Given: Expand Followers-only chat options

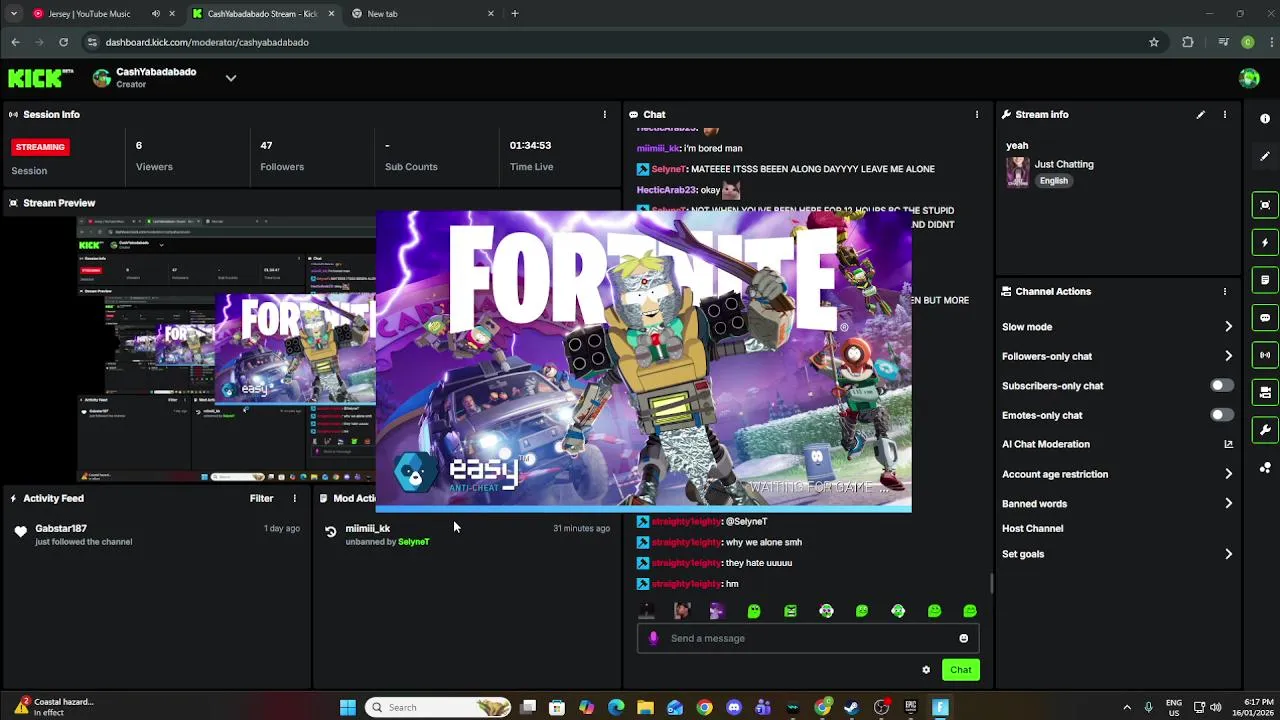Looking at the screenshot, I should [1228, 356].
